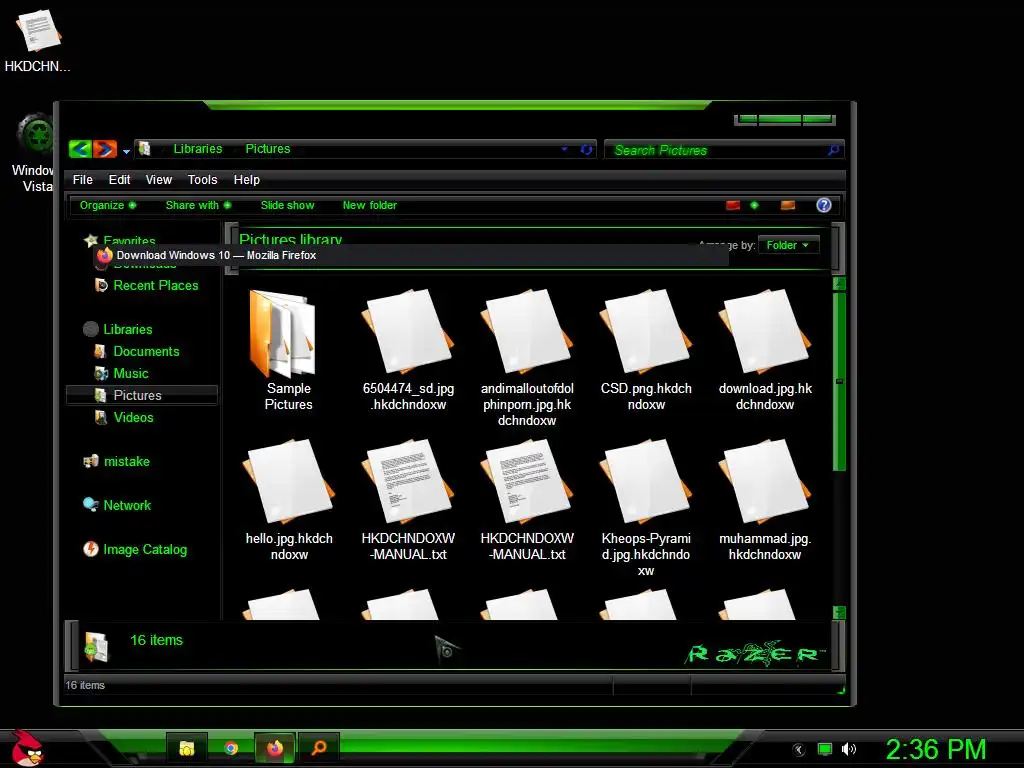
Task: Expand the address bar history dropdown
Action: pyautogui.click(x=564, y=150)
